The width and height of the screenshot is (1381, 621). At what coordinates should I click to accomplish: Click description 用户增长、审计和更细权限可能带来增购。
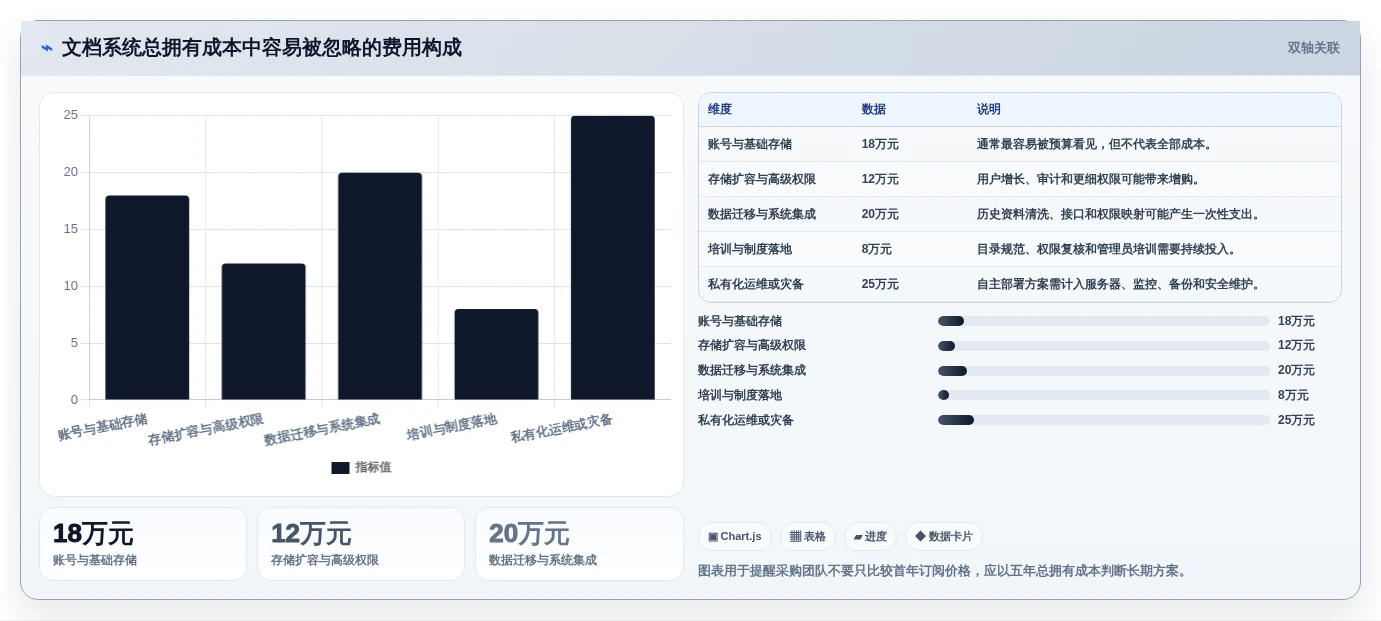click(1090, 179)
